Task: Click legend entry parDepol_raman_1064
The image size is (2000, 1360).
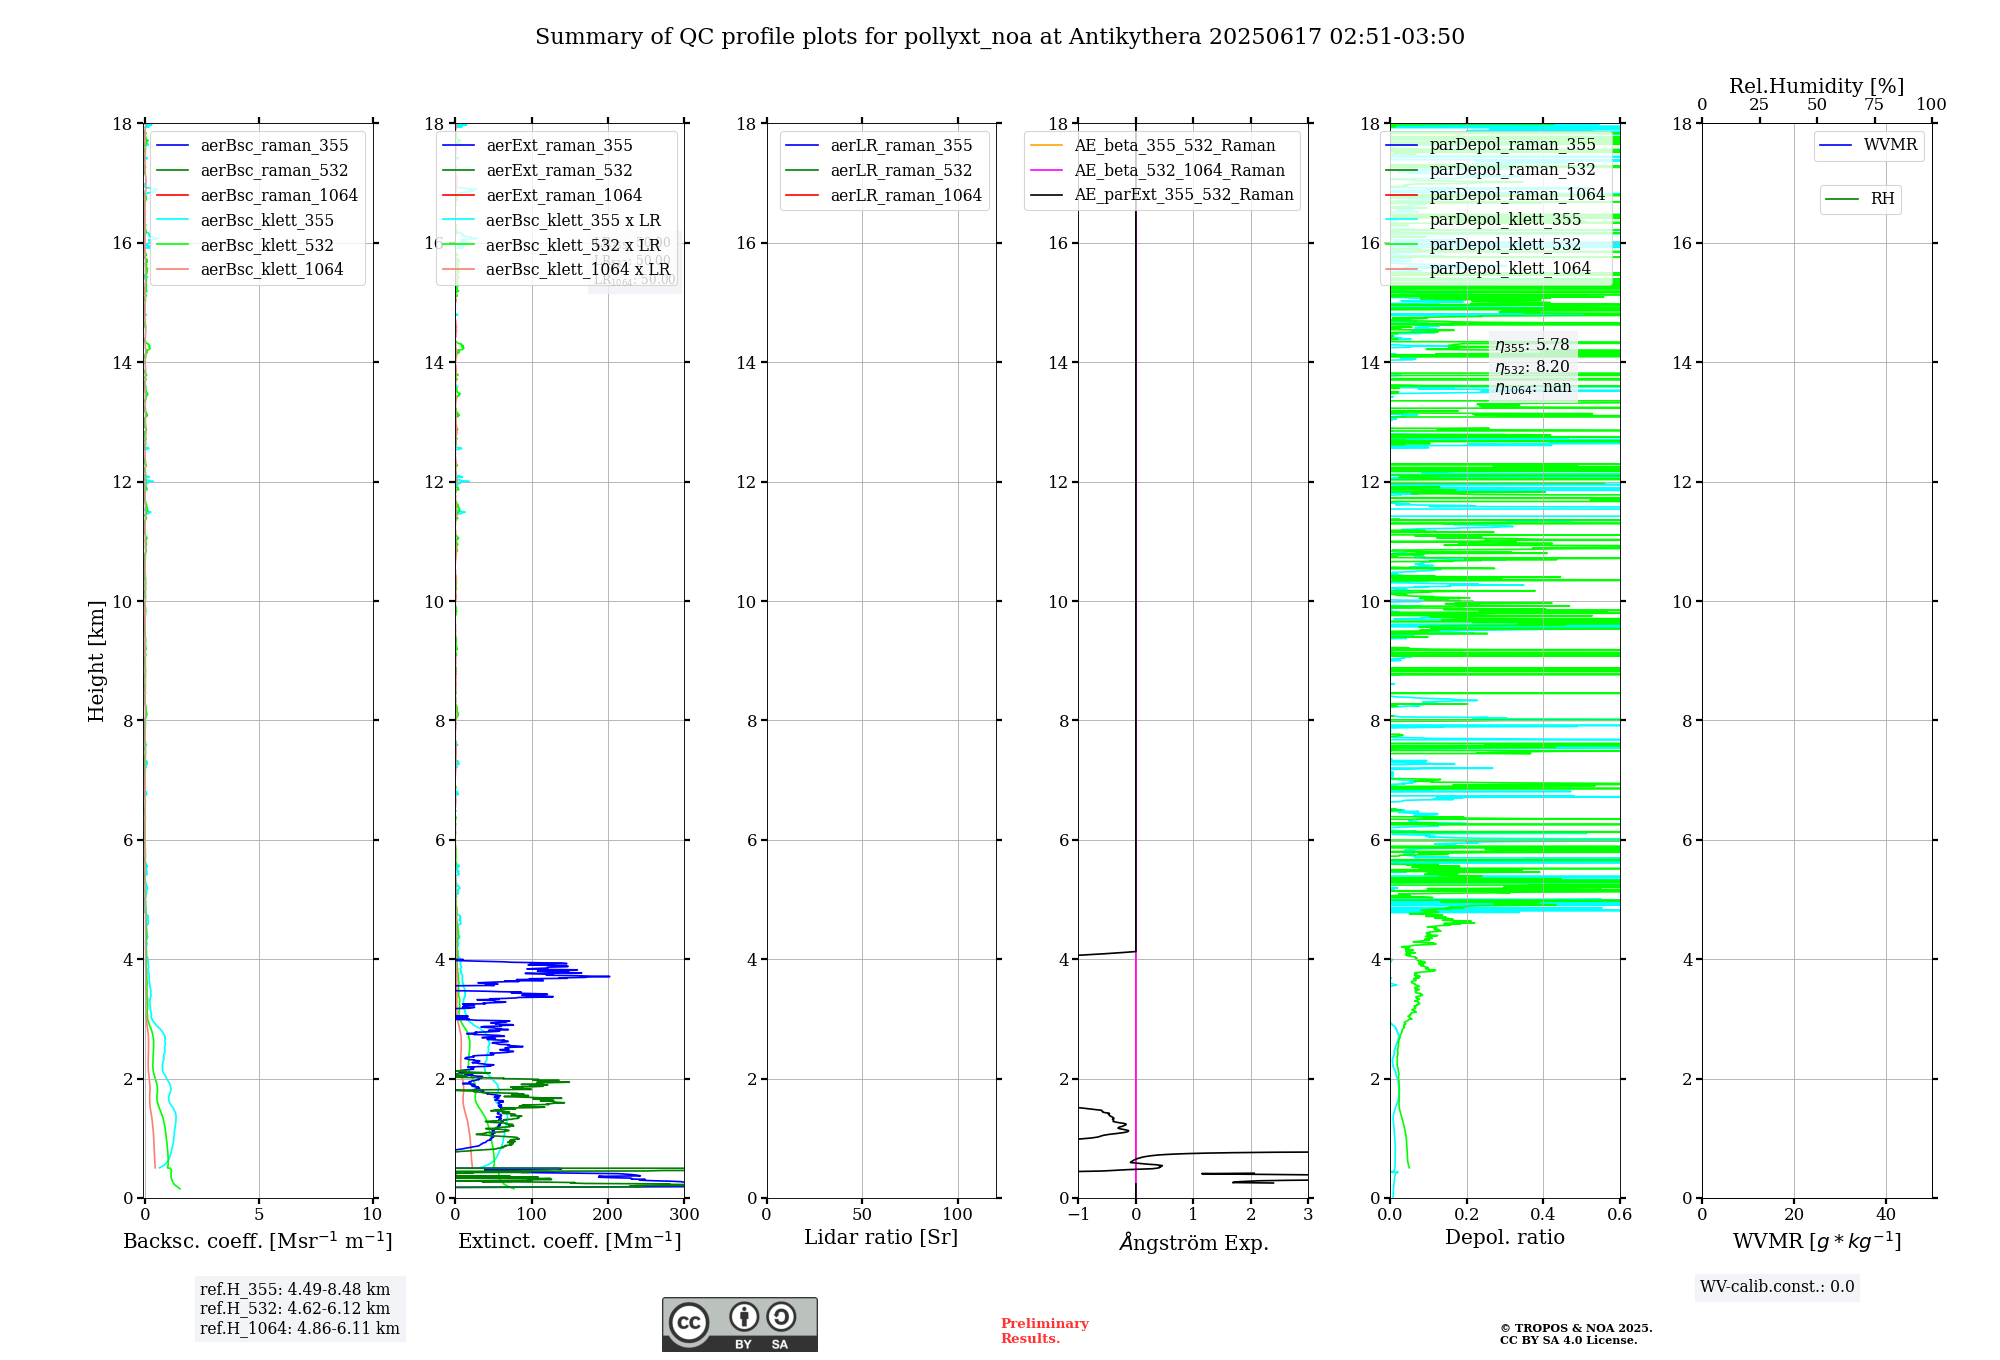Action: point(1496,195)
